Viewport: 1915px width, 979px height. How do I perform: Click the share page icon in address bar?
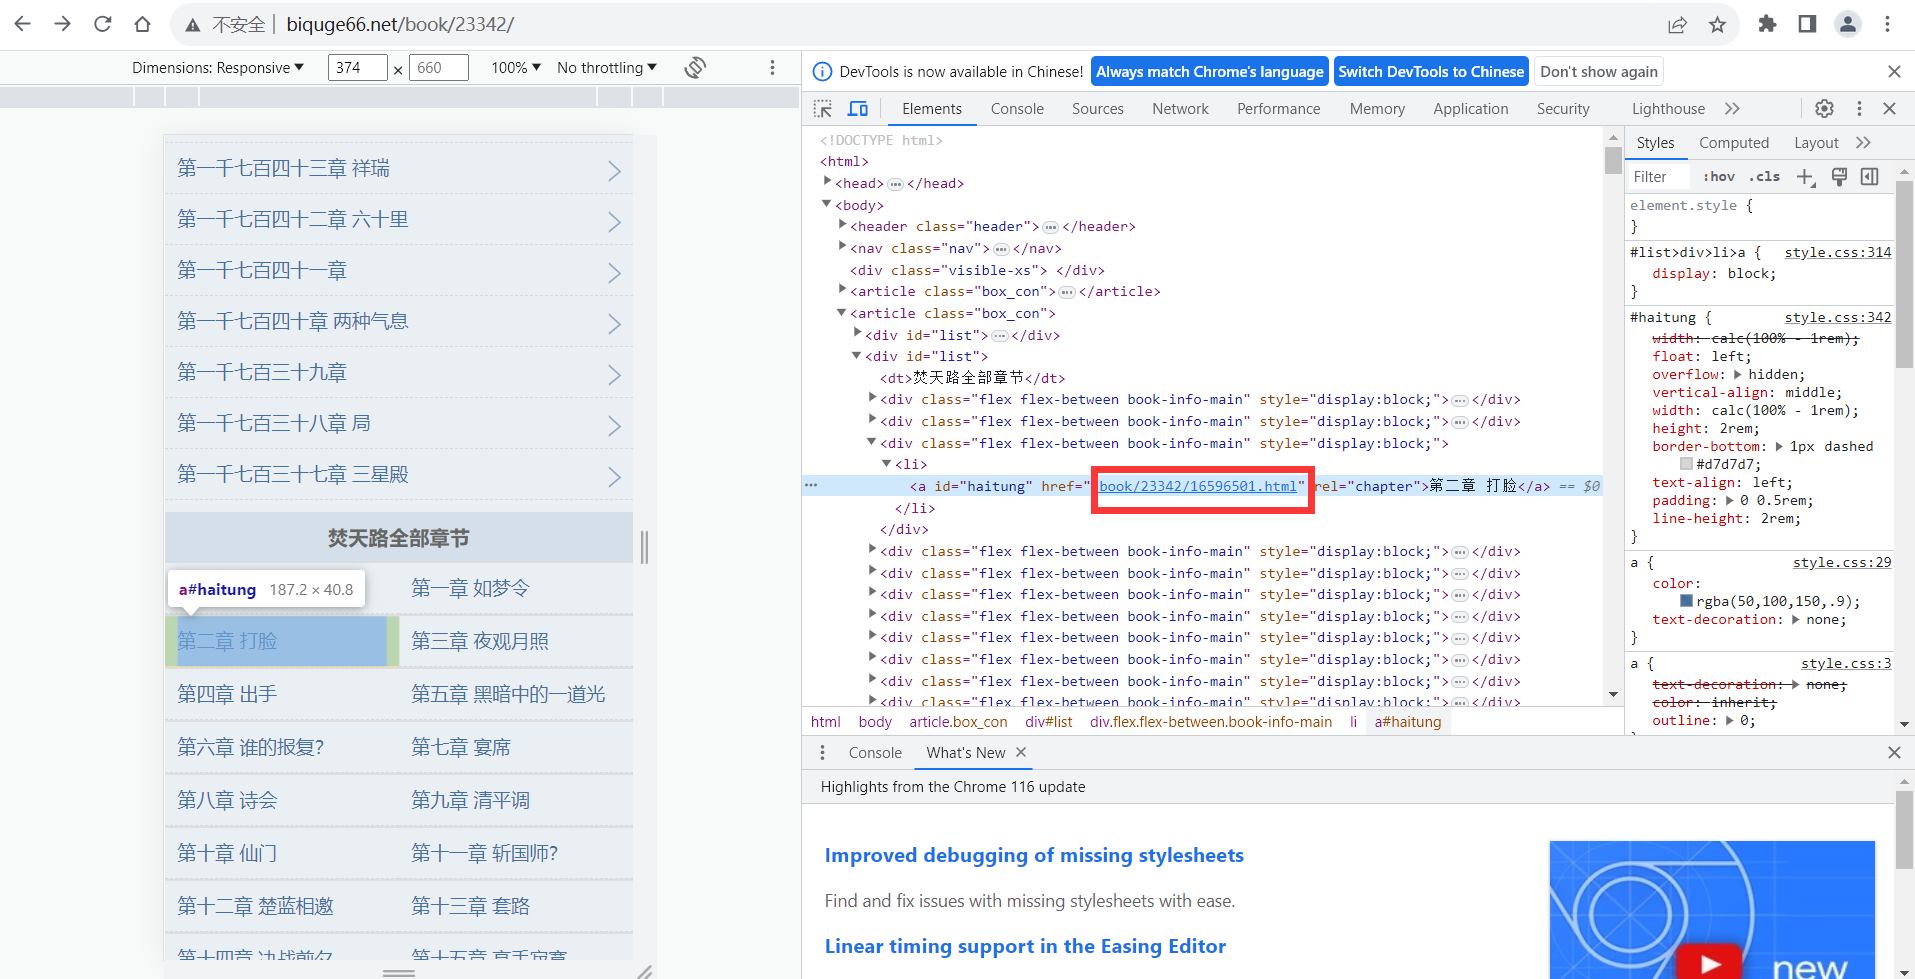pos(1677,25)
